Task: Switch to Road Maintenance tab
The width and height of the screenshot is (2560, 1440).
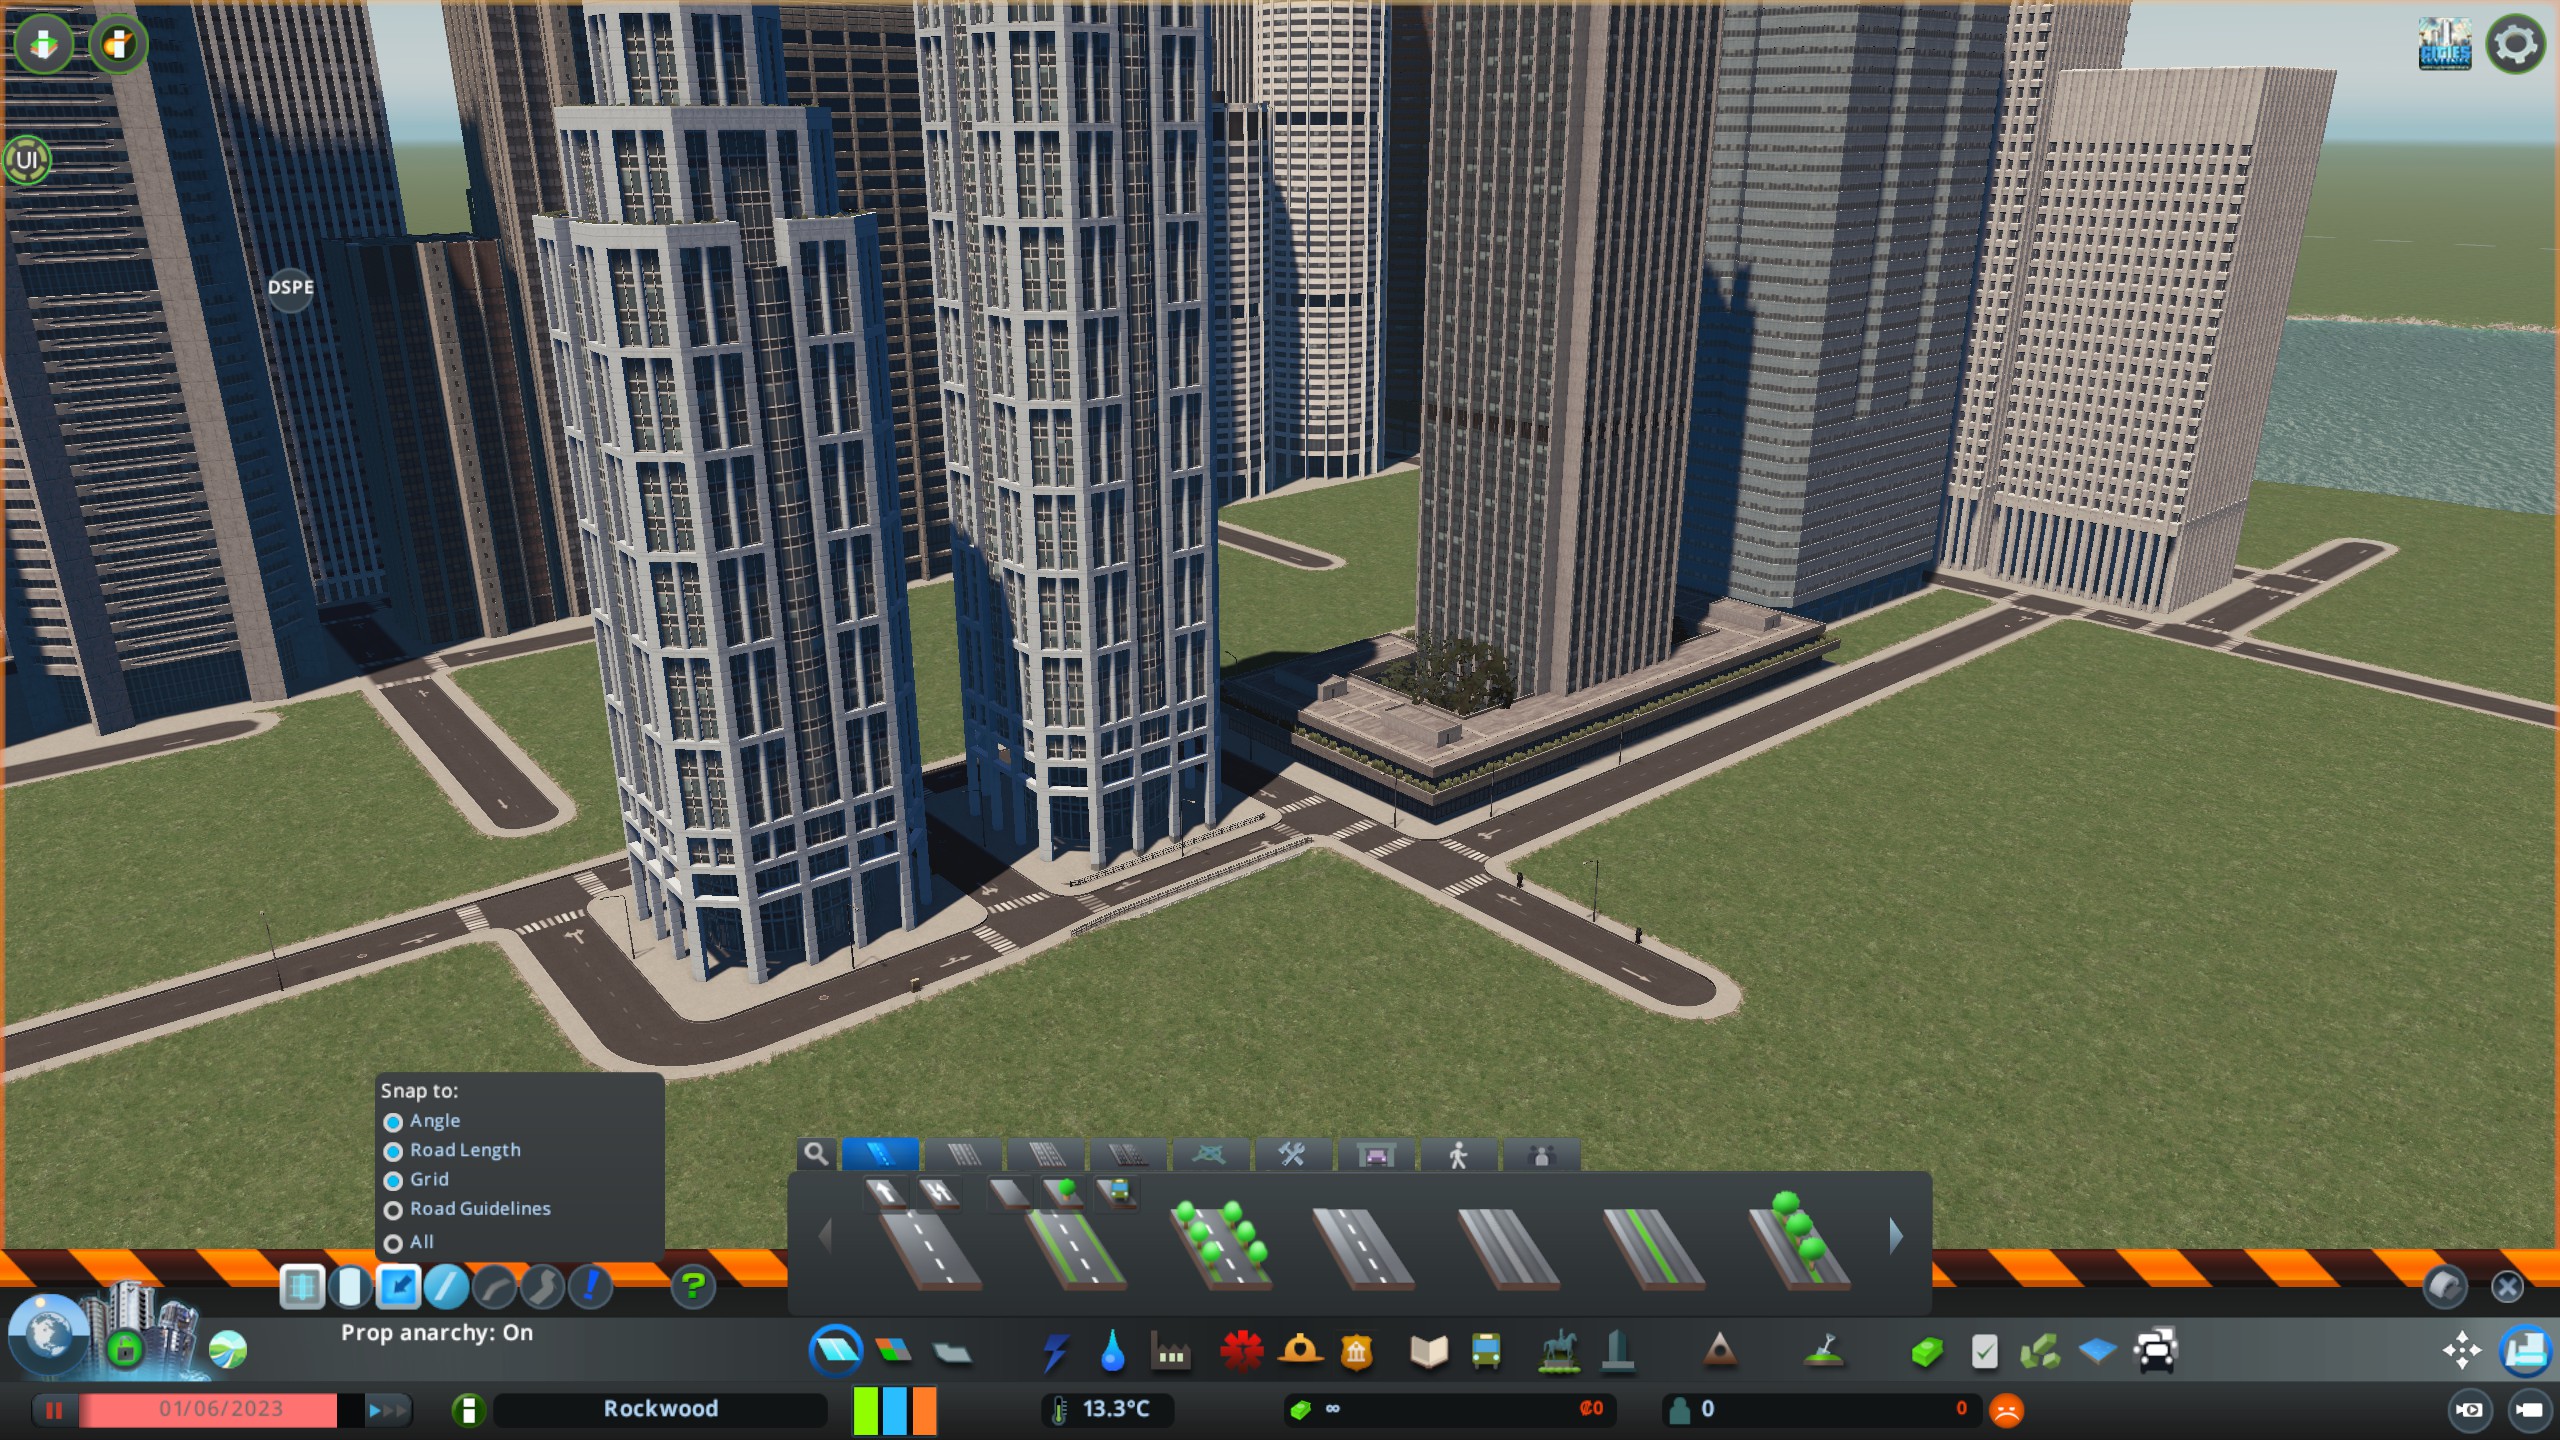Action: pyautogui.click(x=1293, y=1154)
